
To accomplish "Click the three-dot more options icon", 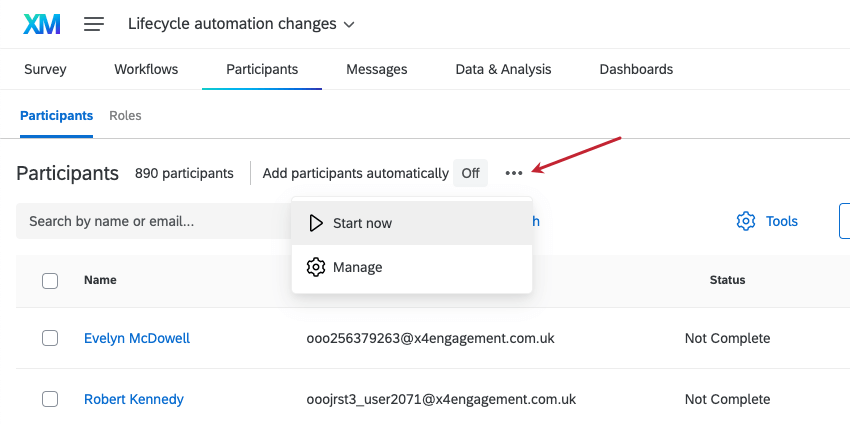I will tap(514, 173).
